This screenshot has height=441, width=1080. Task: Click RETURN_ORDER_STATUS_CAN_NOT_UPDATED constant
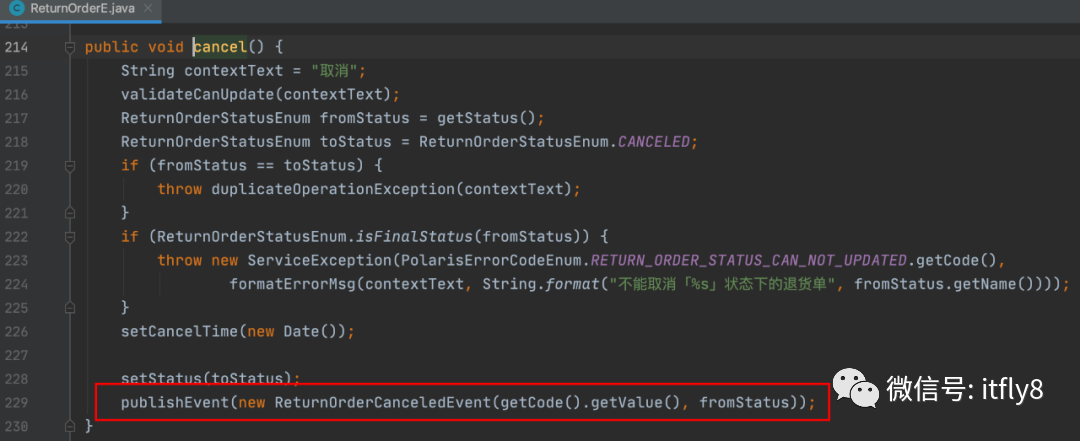[x=747, y=260]
